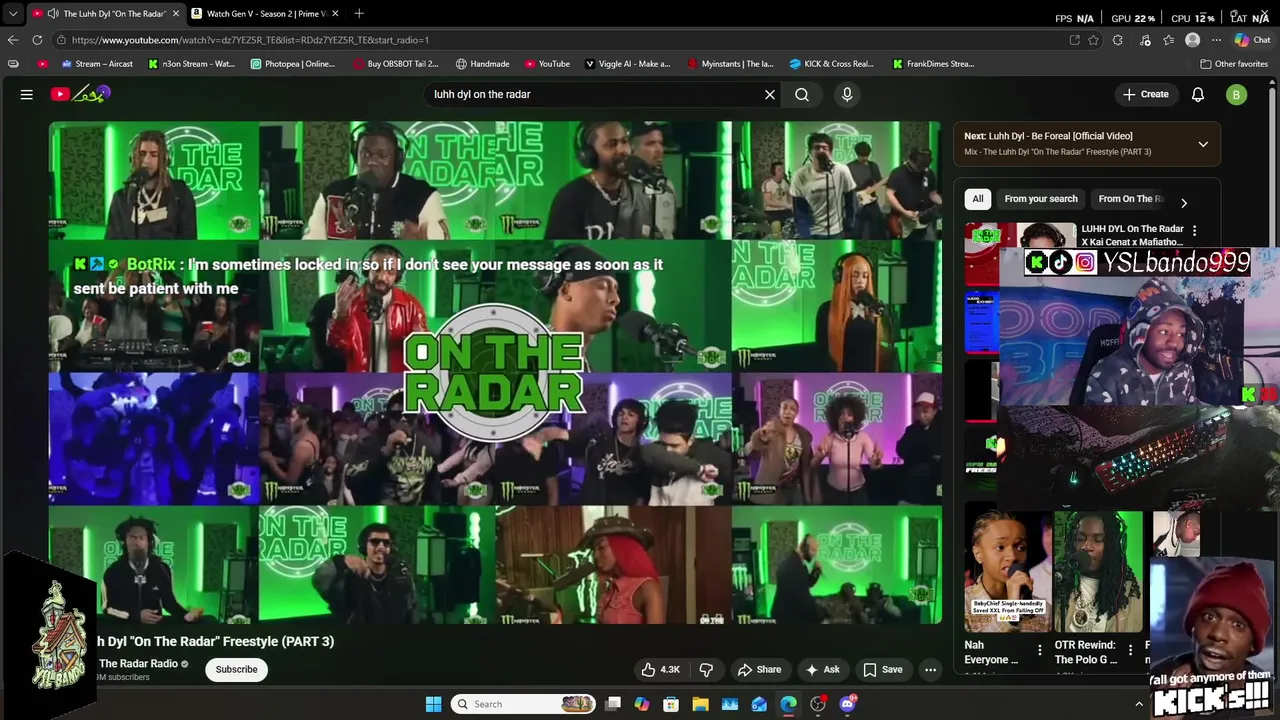Open Buy OBSBOT Tail 2 bookmark
Viewport: 1280px width, 720px height.
pos(396,64)
